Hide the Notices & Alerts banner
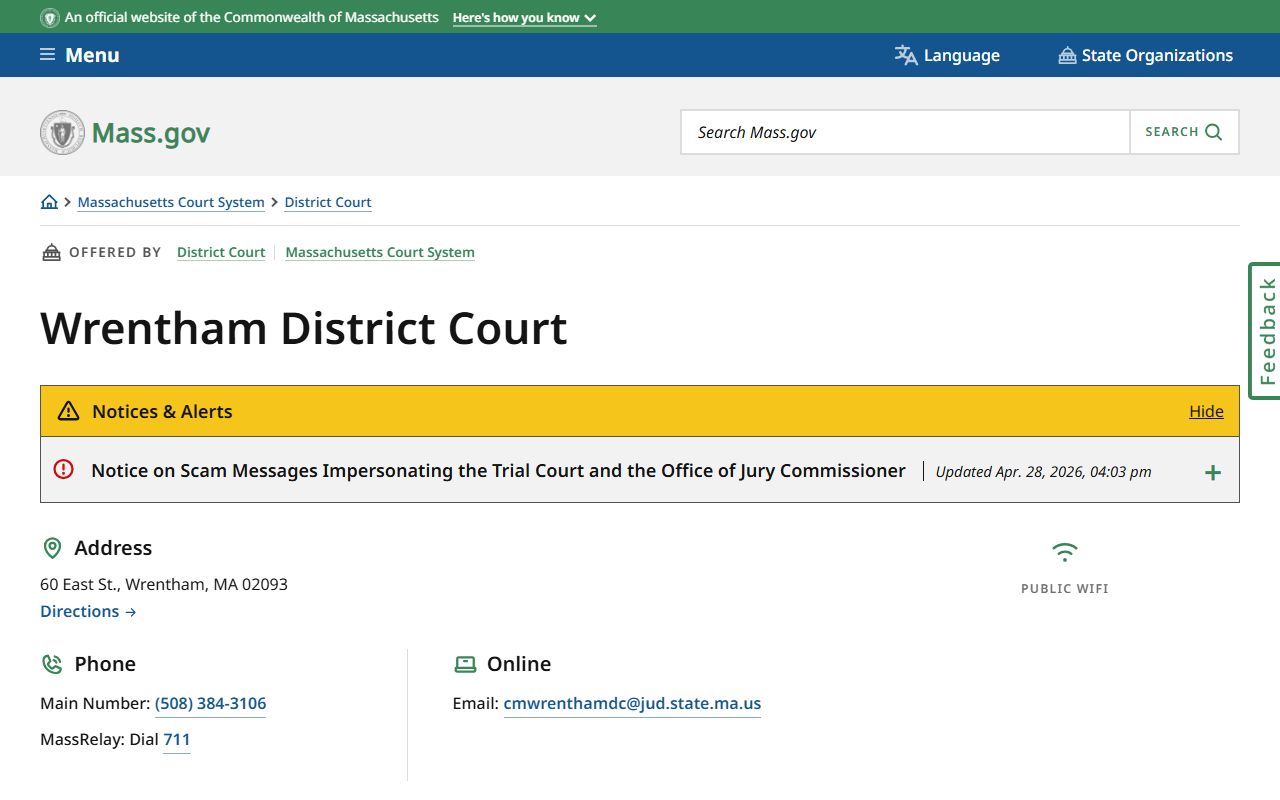 pyautogui.click(x=1206, y=411)
